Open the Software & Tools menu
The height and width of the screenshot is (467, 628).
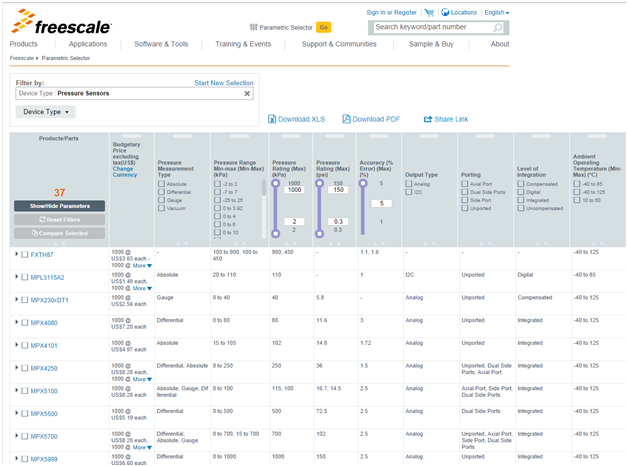tap(161, 44)
